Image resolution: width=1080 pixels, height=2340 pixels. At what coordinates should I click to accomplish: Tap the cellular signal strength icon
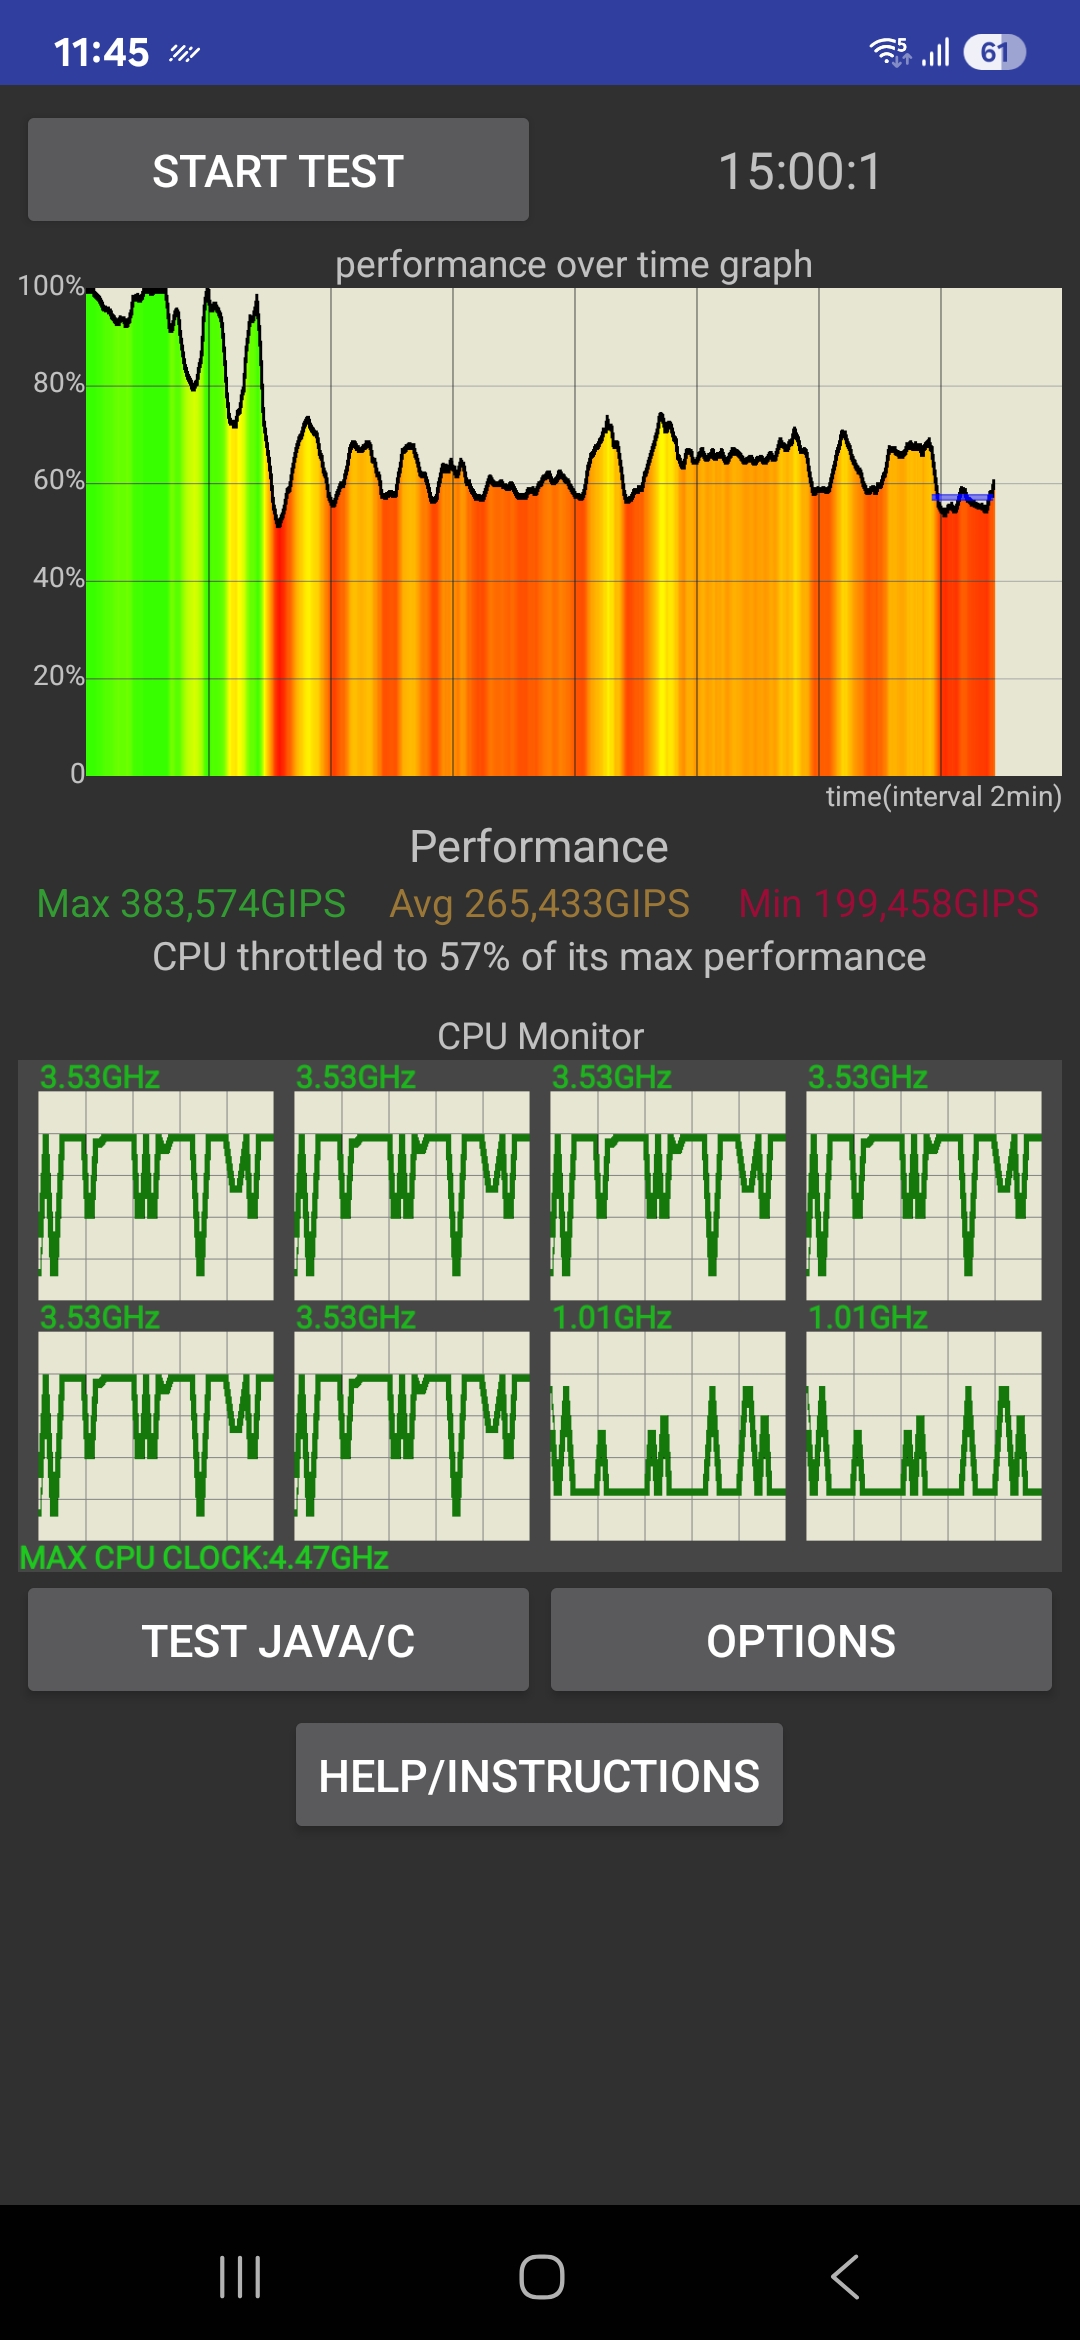coord(936,52)
